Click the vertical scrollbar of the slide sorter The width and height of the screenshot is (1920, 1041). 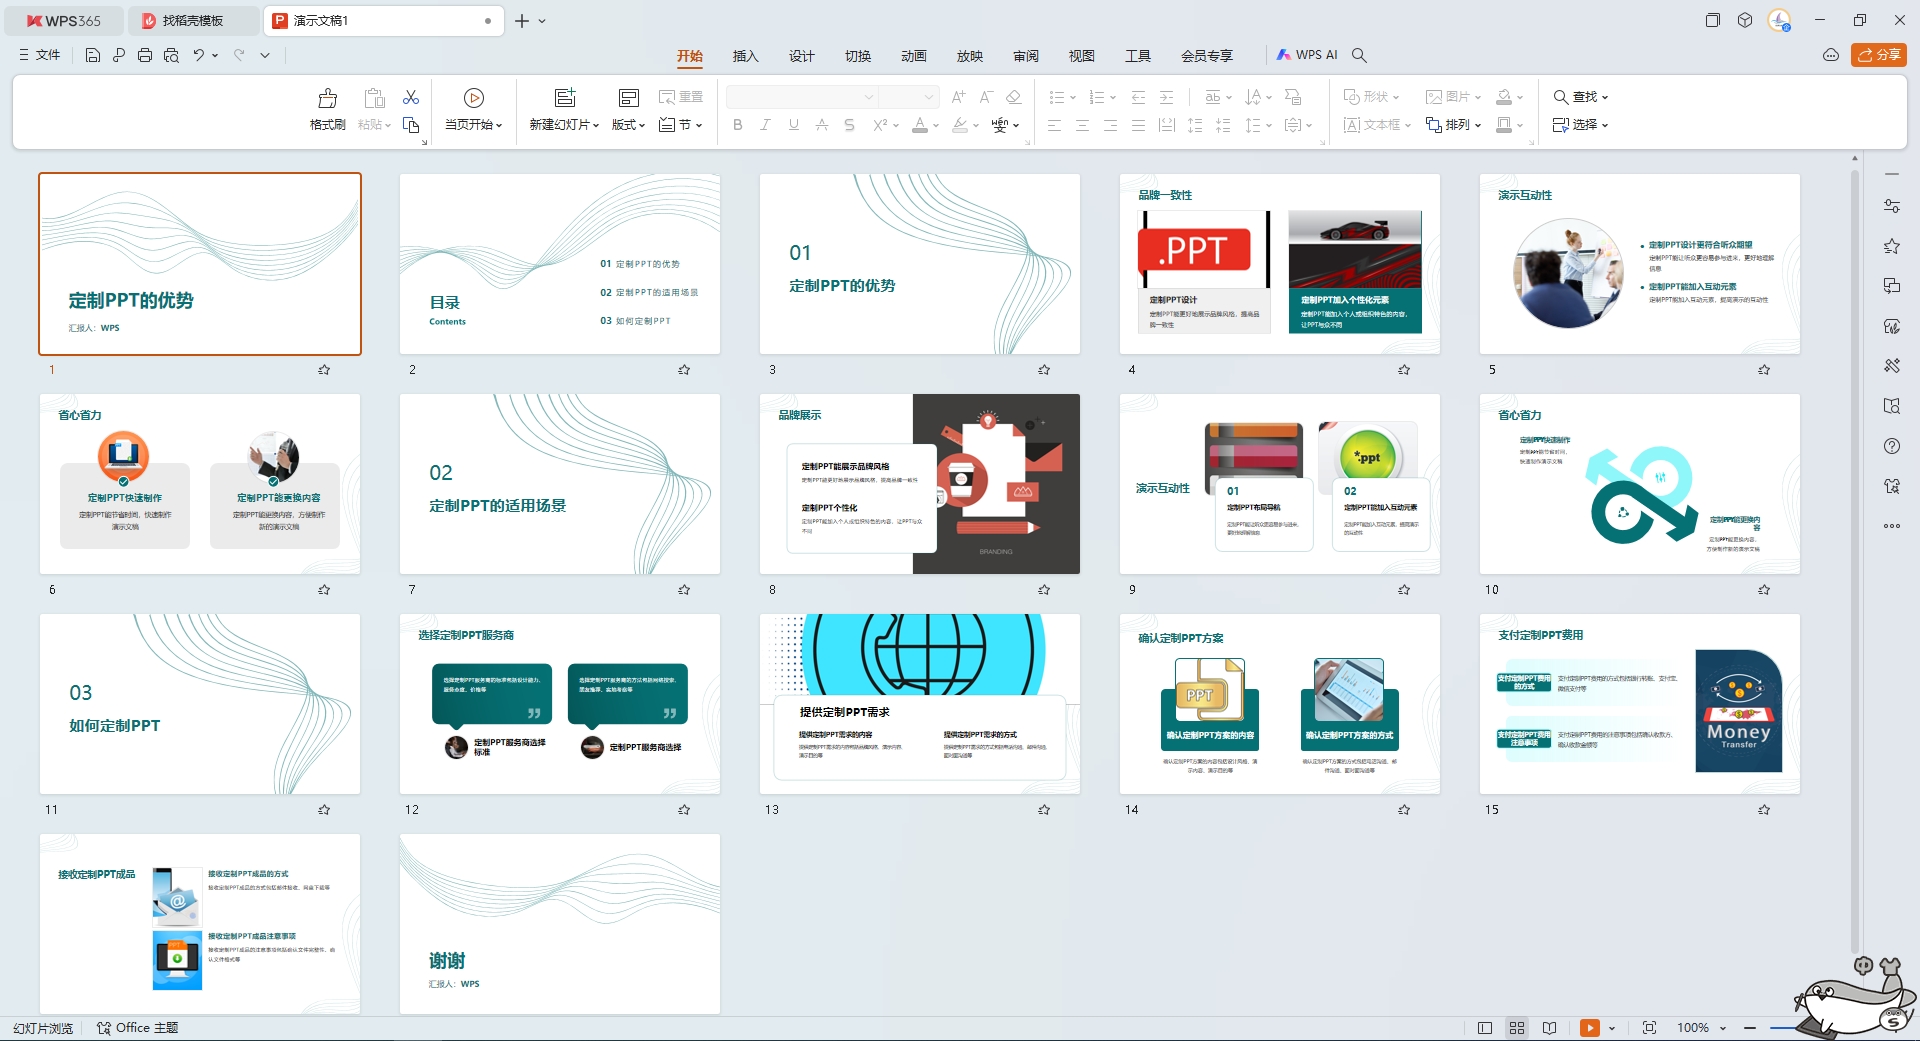[1855, 560]
